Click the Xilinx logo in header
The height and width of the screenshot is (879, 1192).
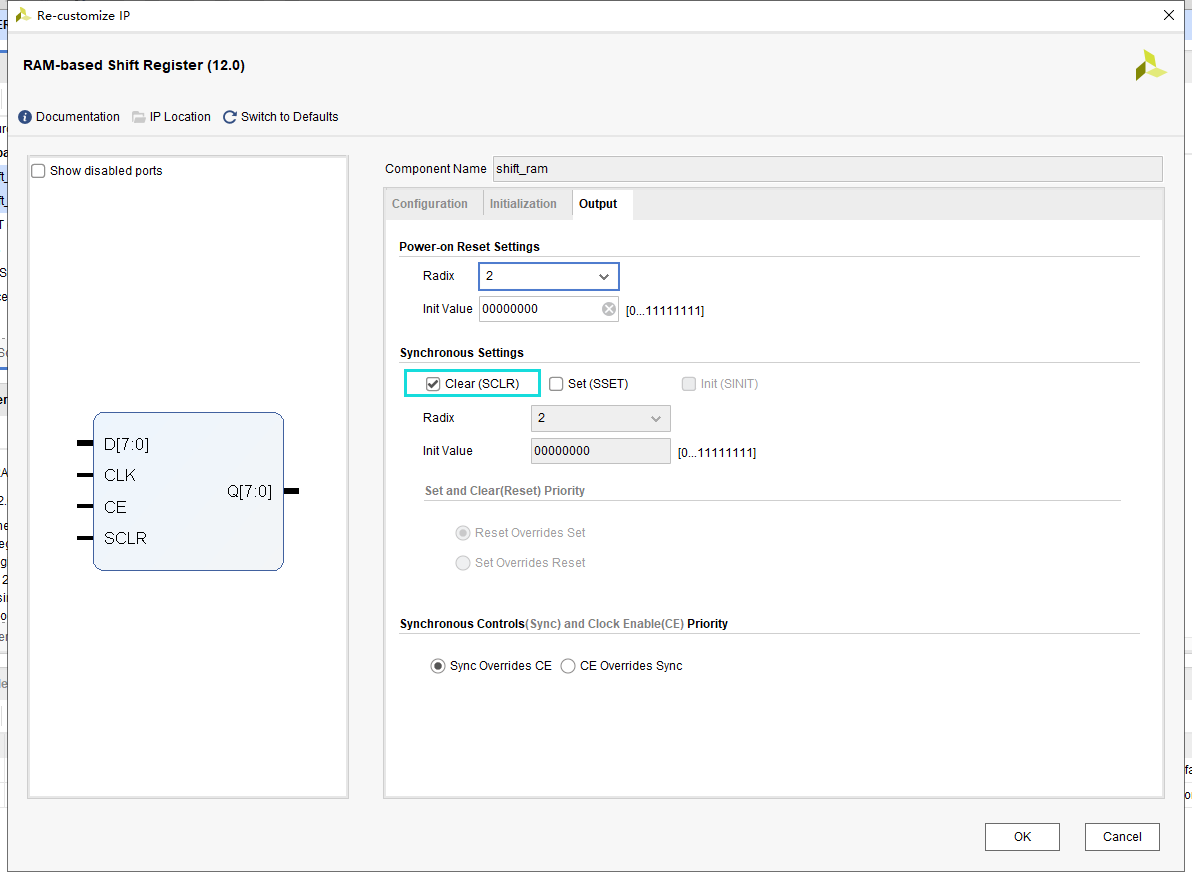(x=1150, y=65)
